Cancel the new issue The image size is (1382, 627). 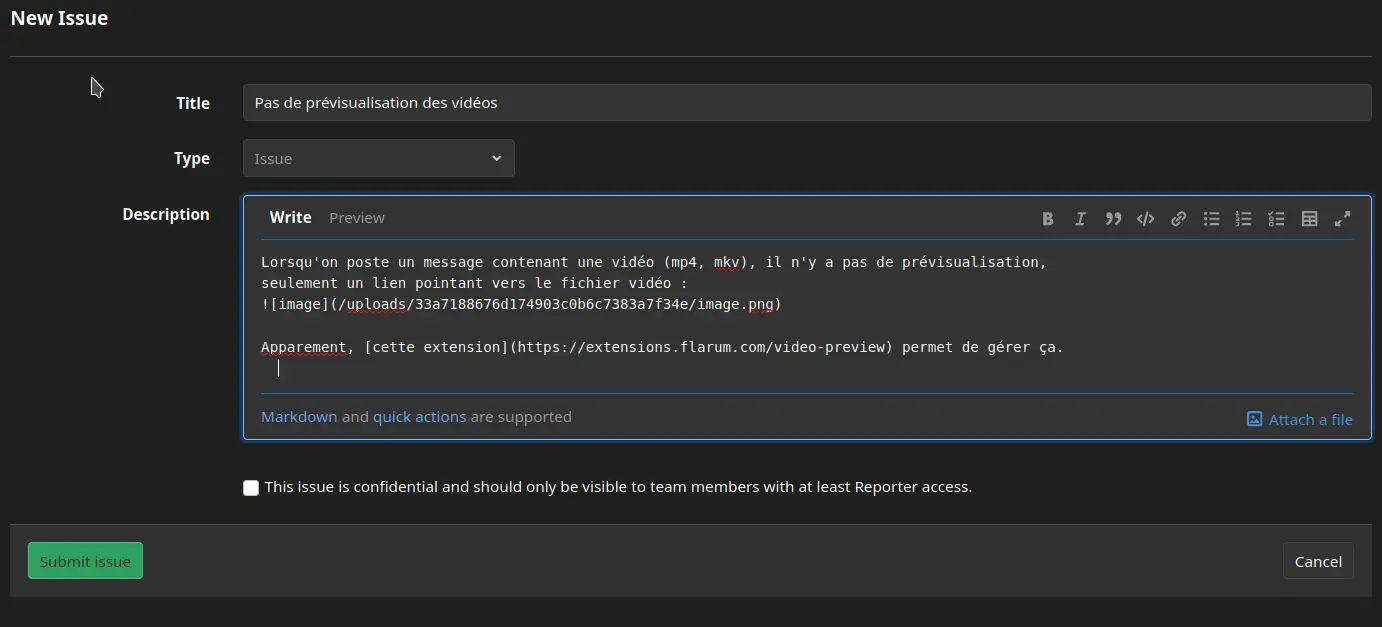click(1318, 561)
